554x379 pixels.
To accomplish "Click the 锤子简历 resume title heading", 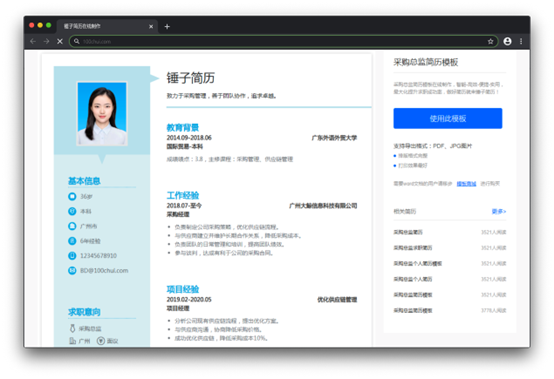I will pyautogui.click(x=190, y=78).
